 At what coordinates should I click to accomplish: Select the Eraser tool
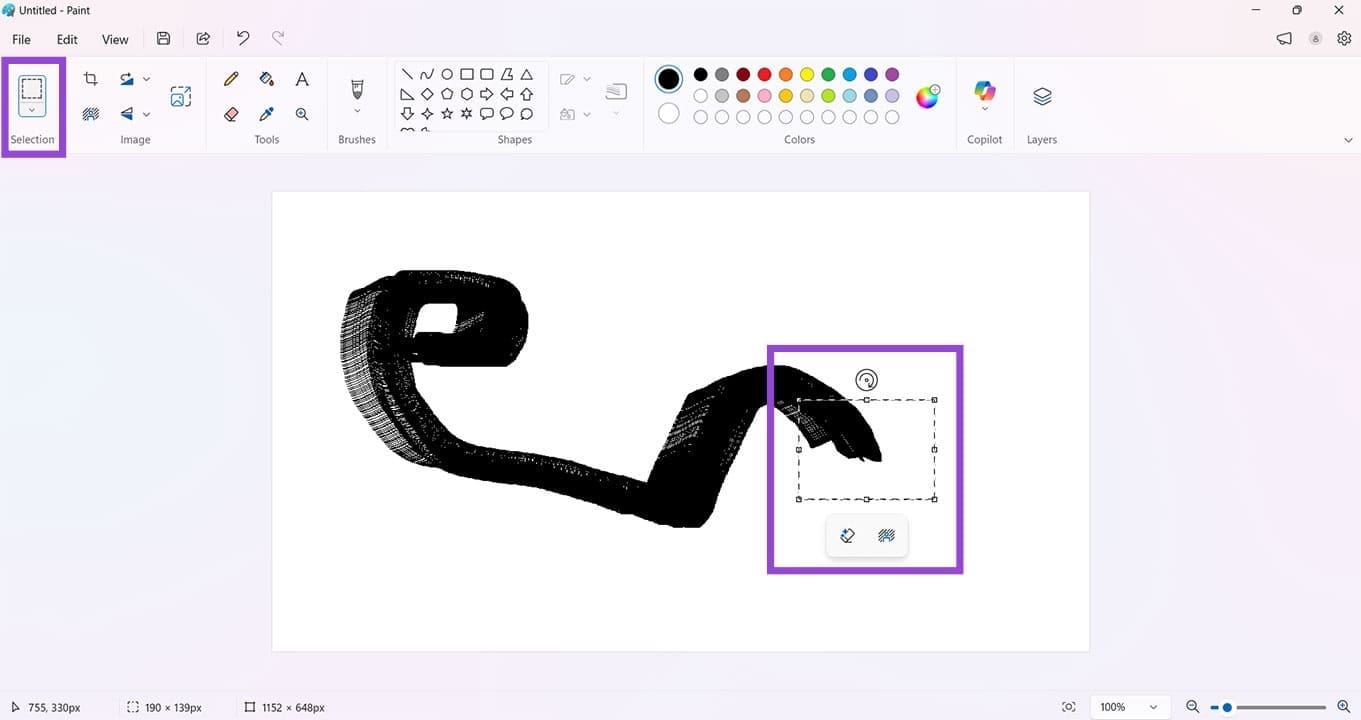click(231, 113)
